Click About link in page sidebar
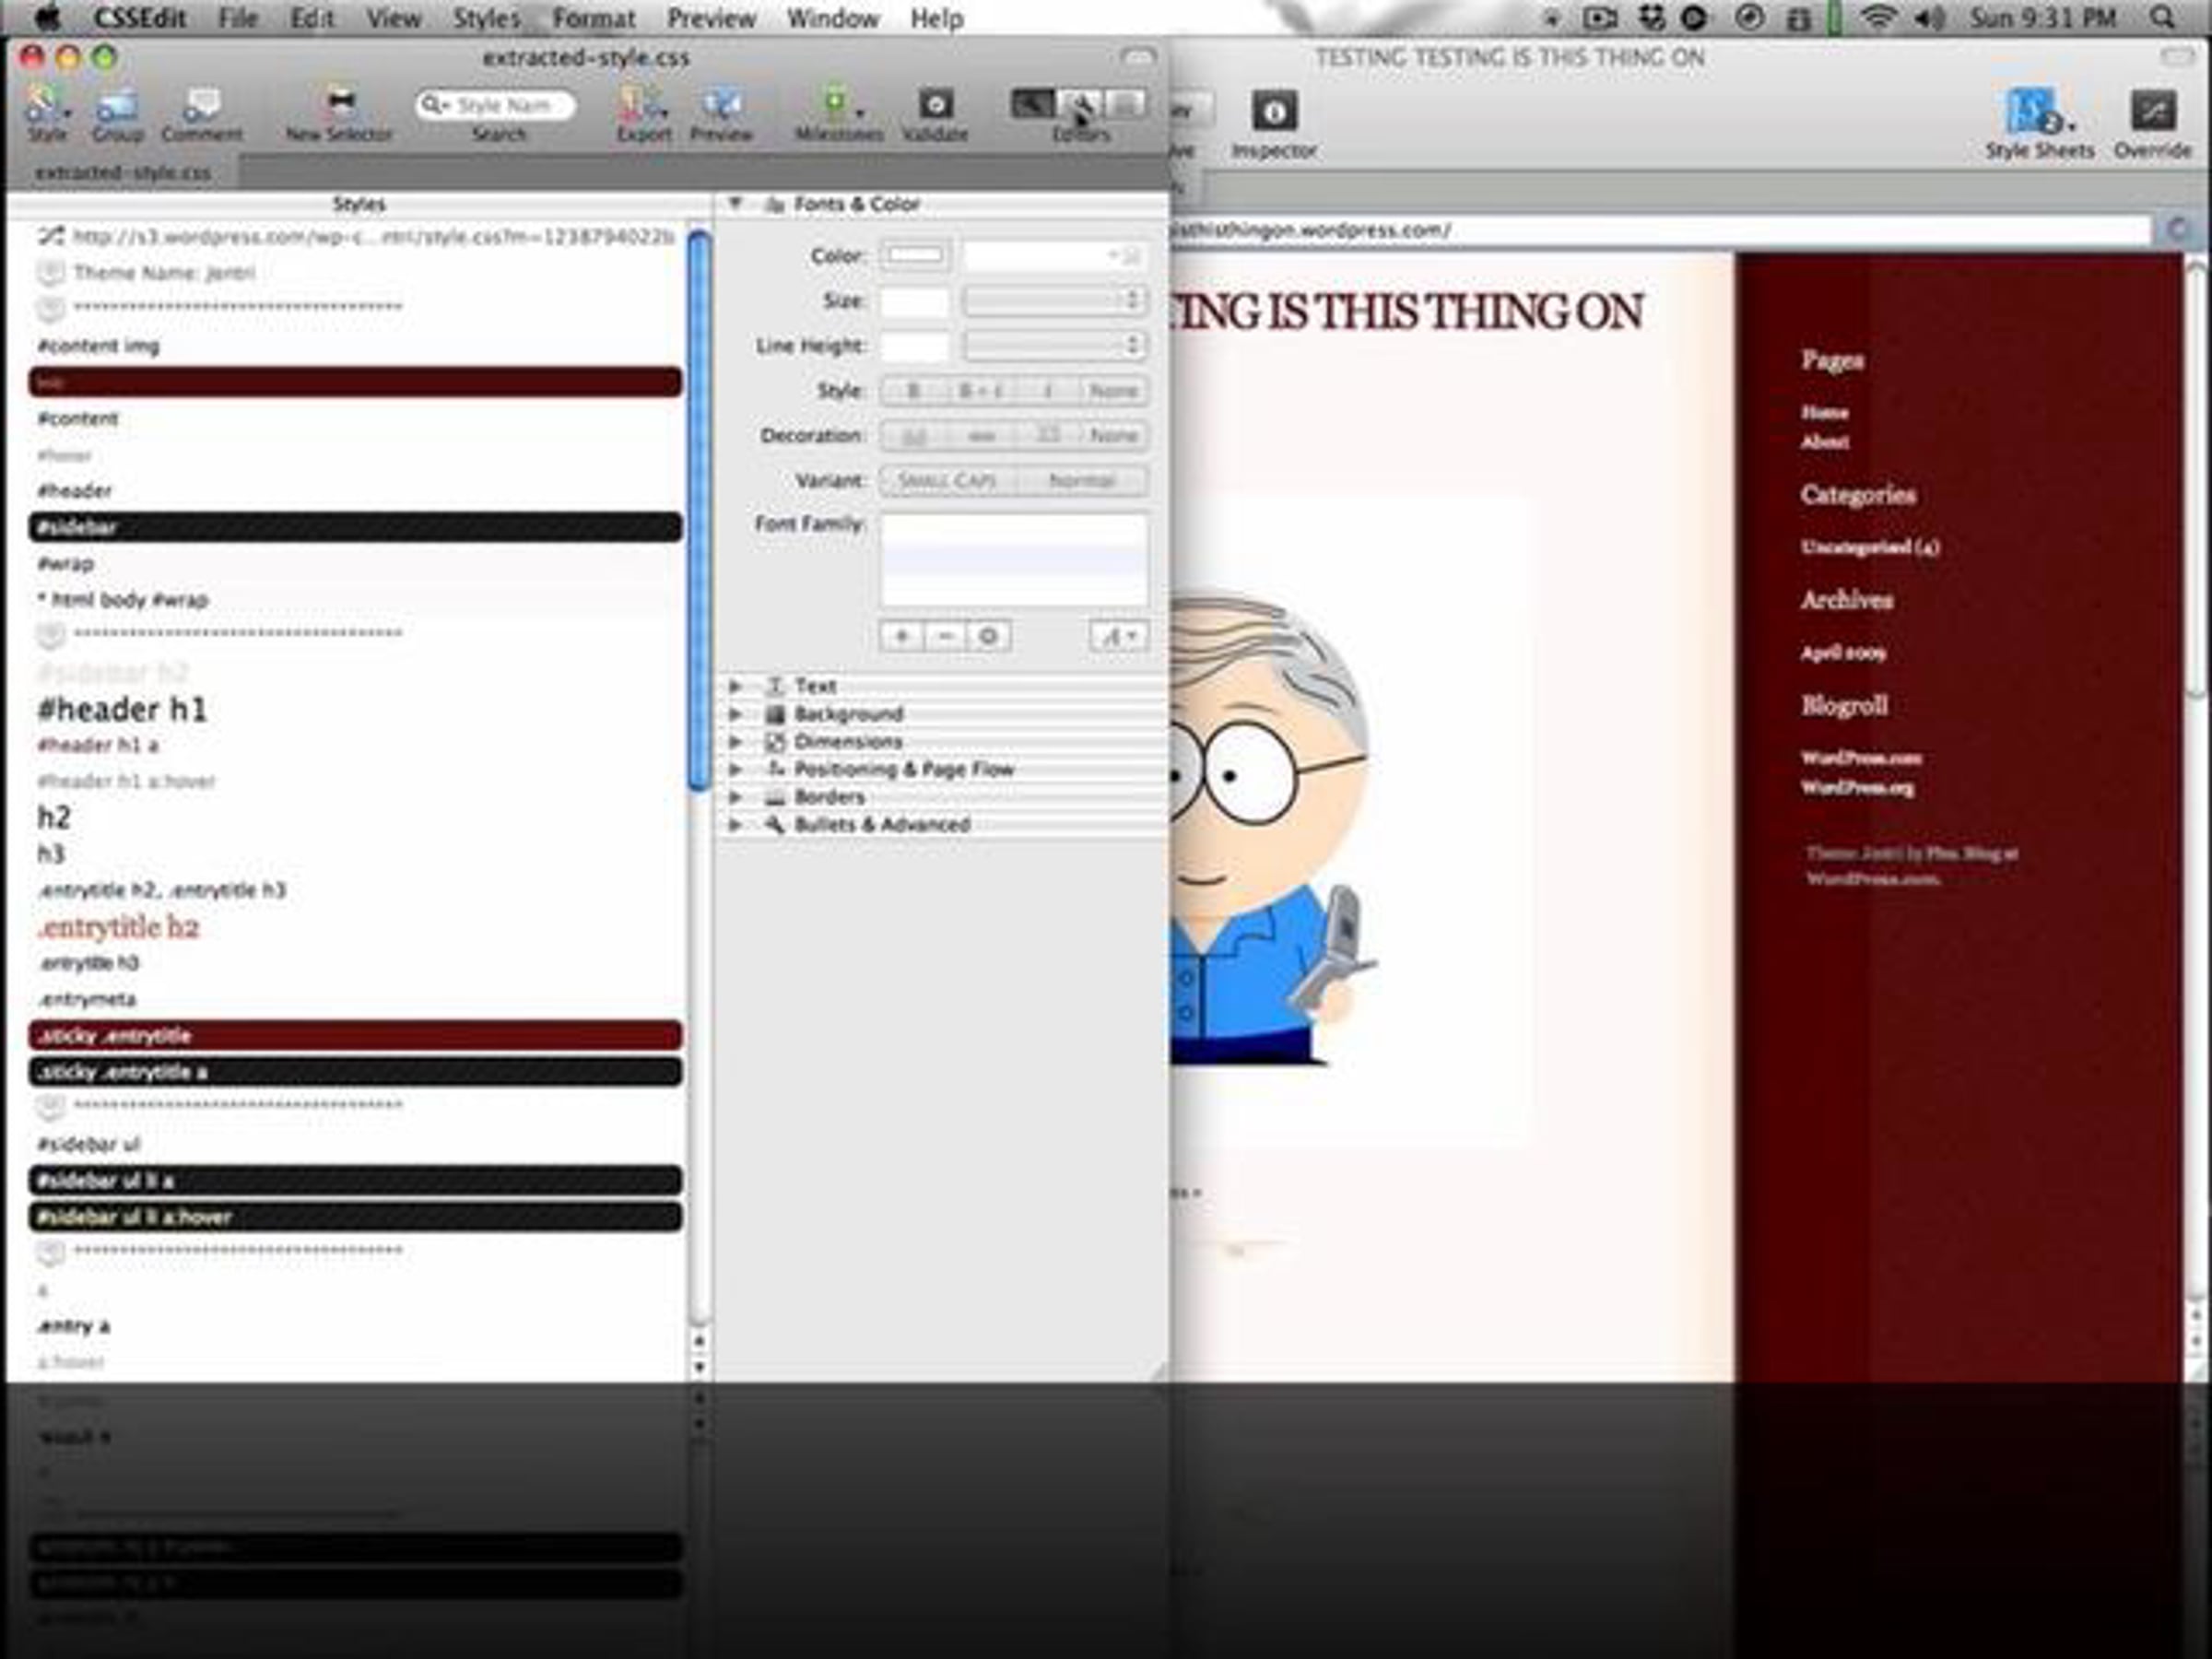This screenshot has width=2212, height=1659. click(x=1825, y=441)
